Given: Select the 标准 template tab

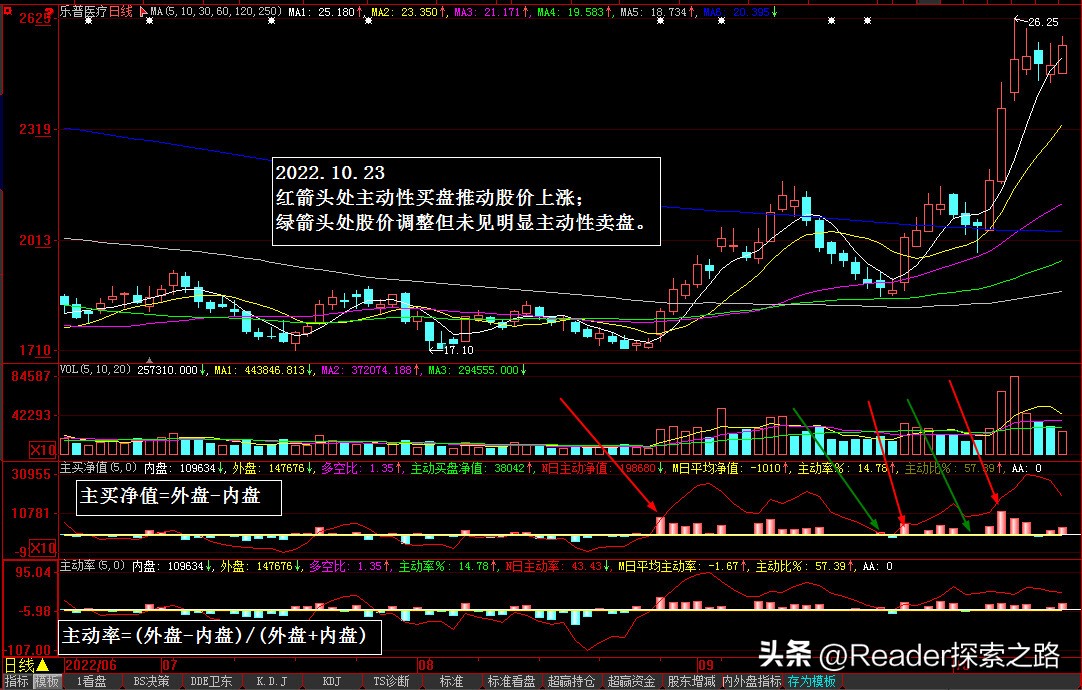Looking at the screenshot, I should (451, 682).
